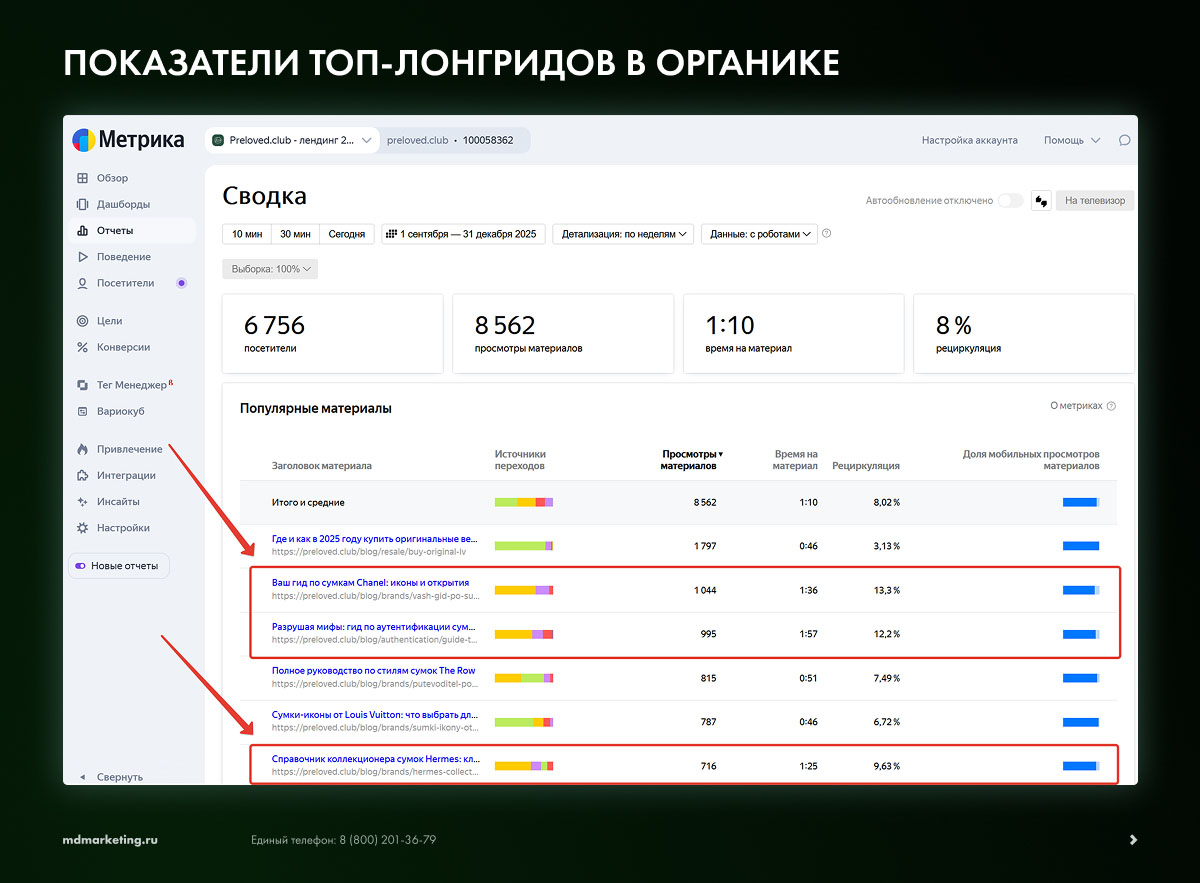Image resolution: width=1200 pixels, height=883 pixels.
Task: Open the Chanel bags guide article link
Action: (370, 582)
